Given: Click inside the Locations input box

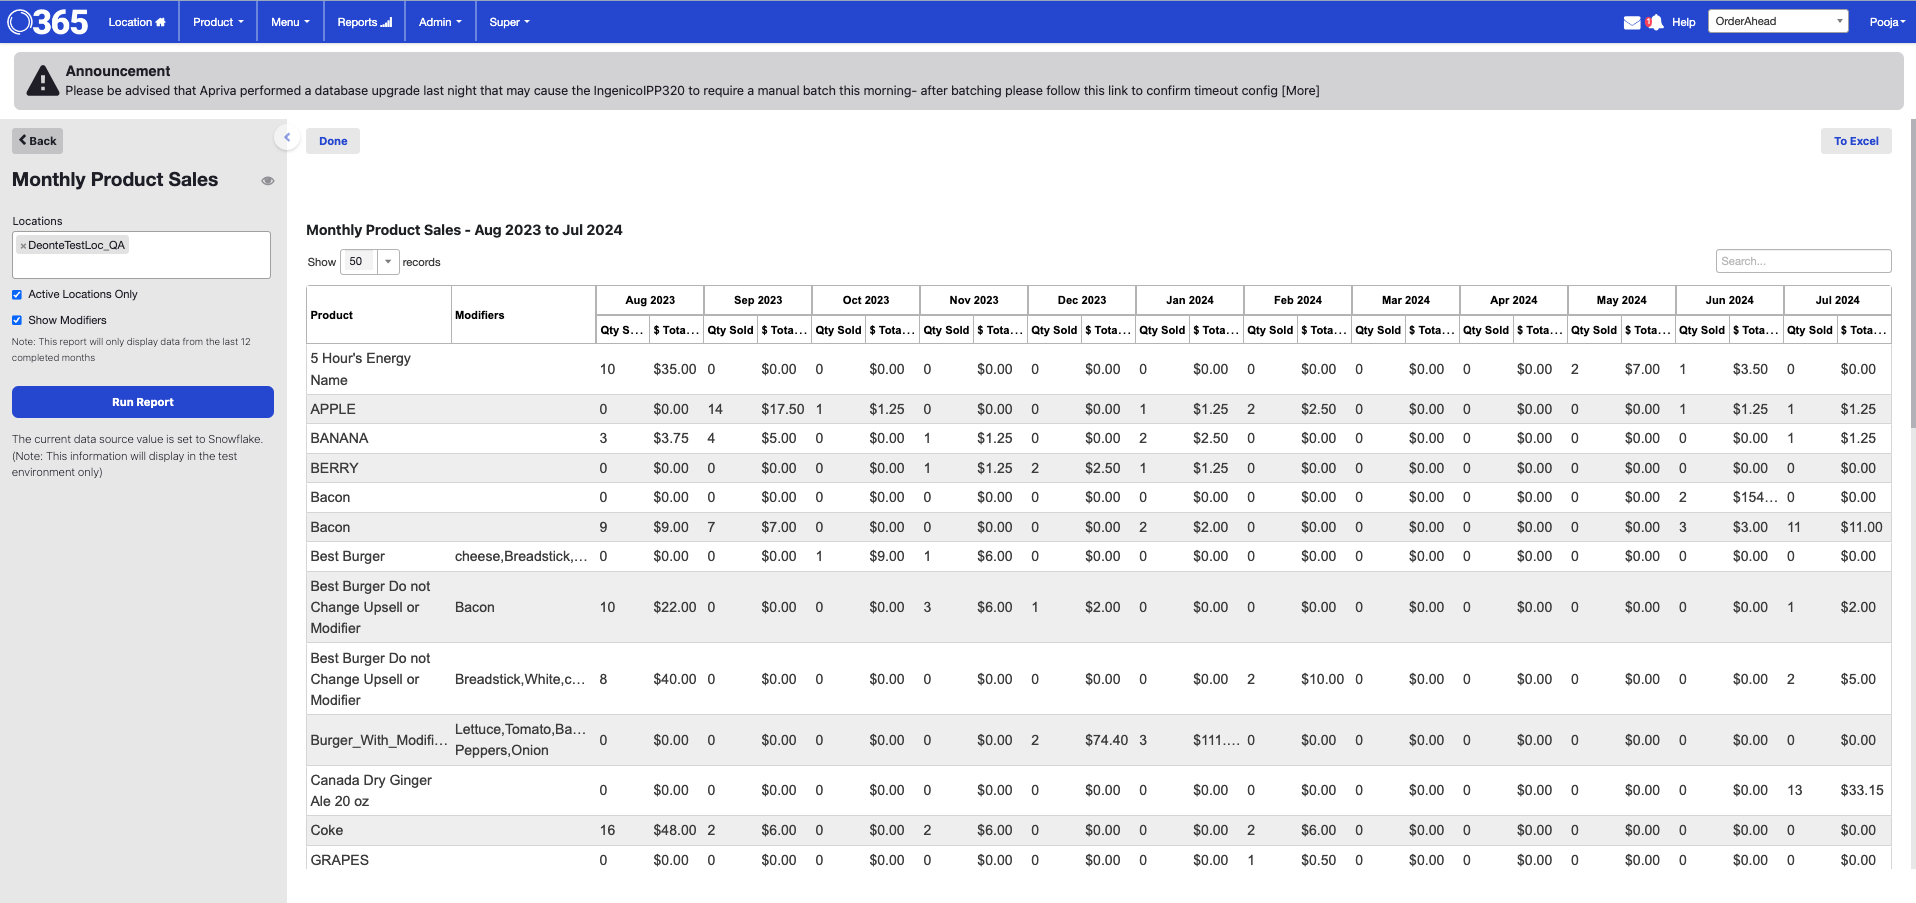Looking at the screenshot, I should 141,255.
